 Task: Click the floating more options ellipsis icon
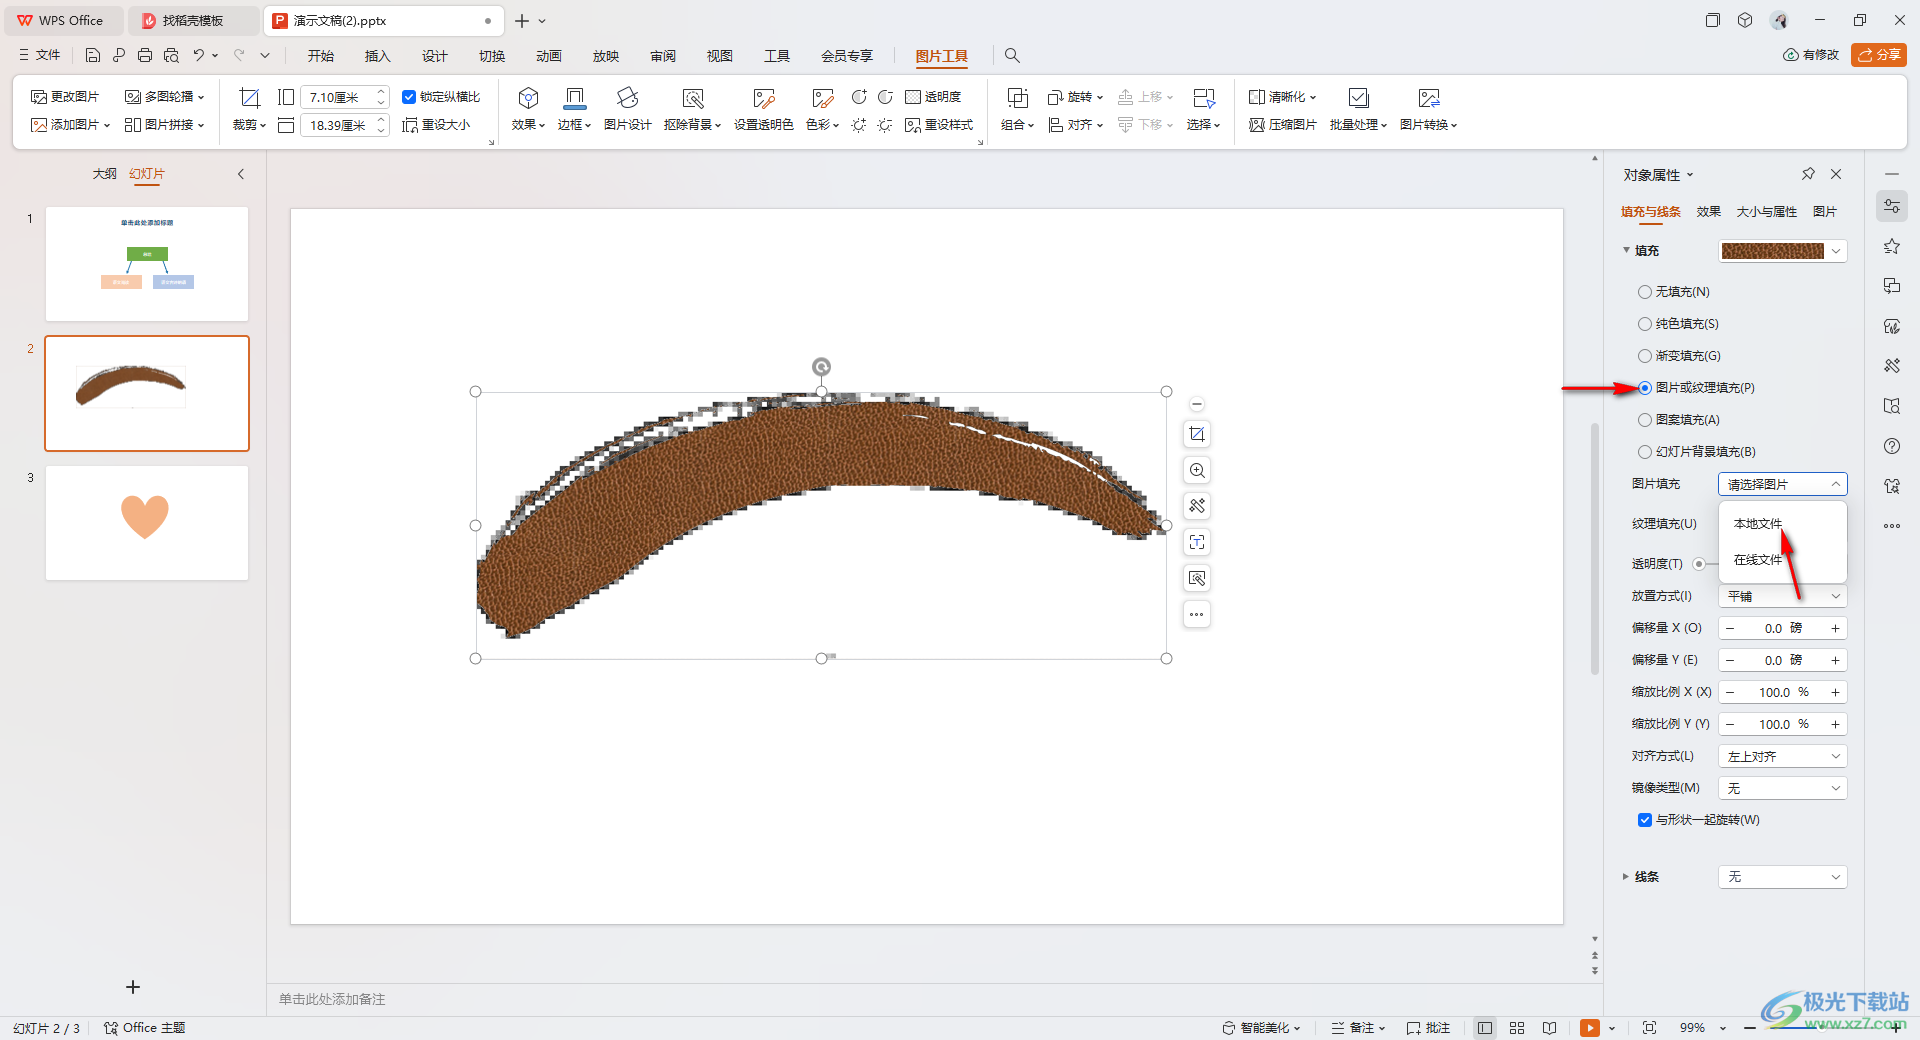point(1197,614)
